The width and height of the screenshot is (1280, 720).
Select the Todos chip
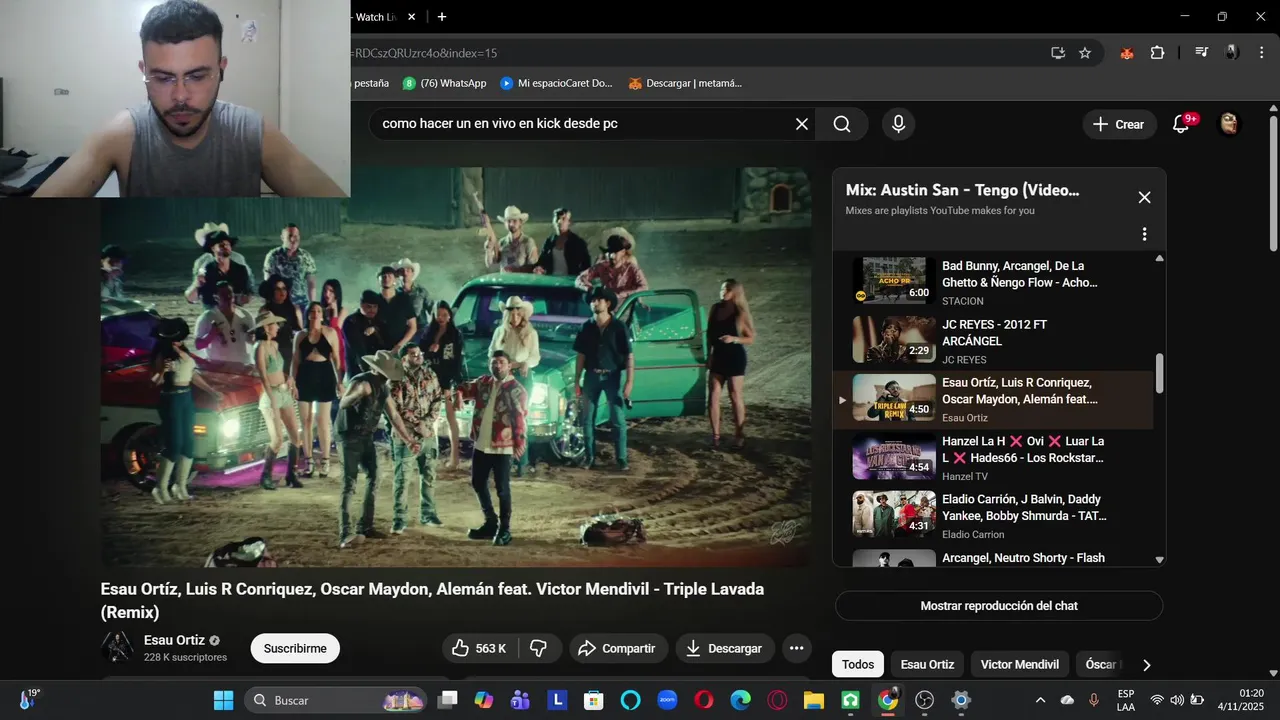858,664
